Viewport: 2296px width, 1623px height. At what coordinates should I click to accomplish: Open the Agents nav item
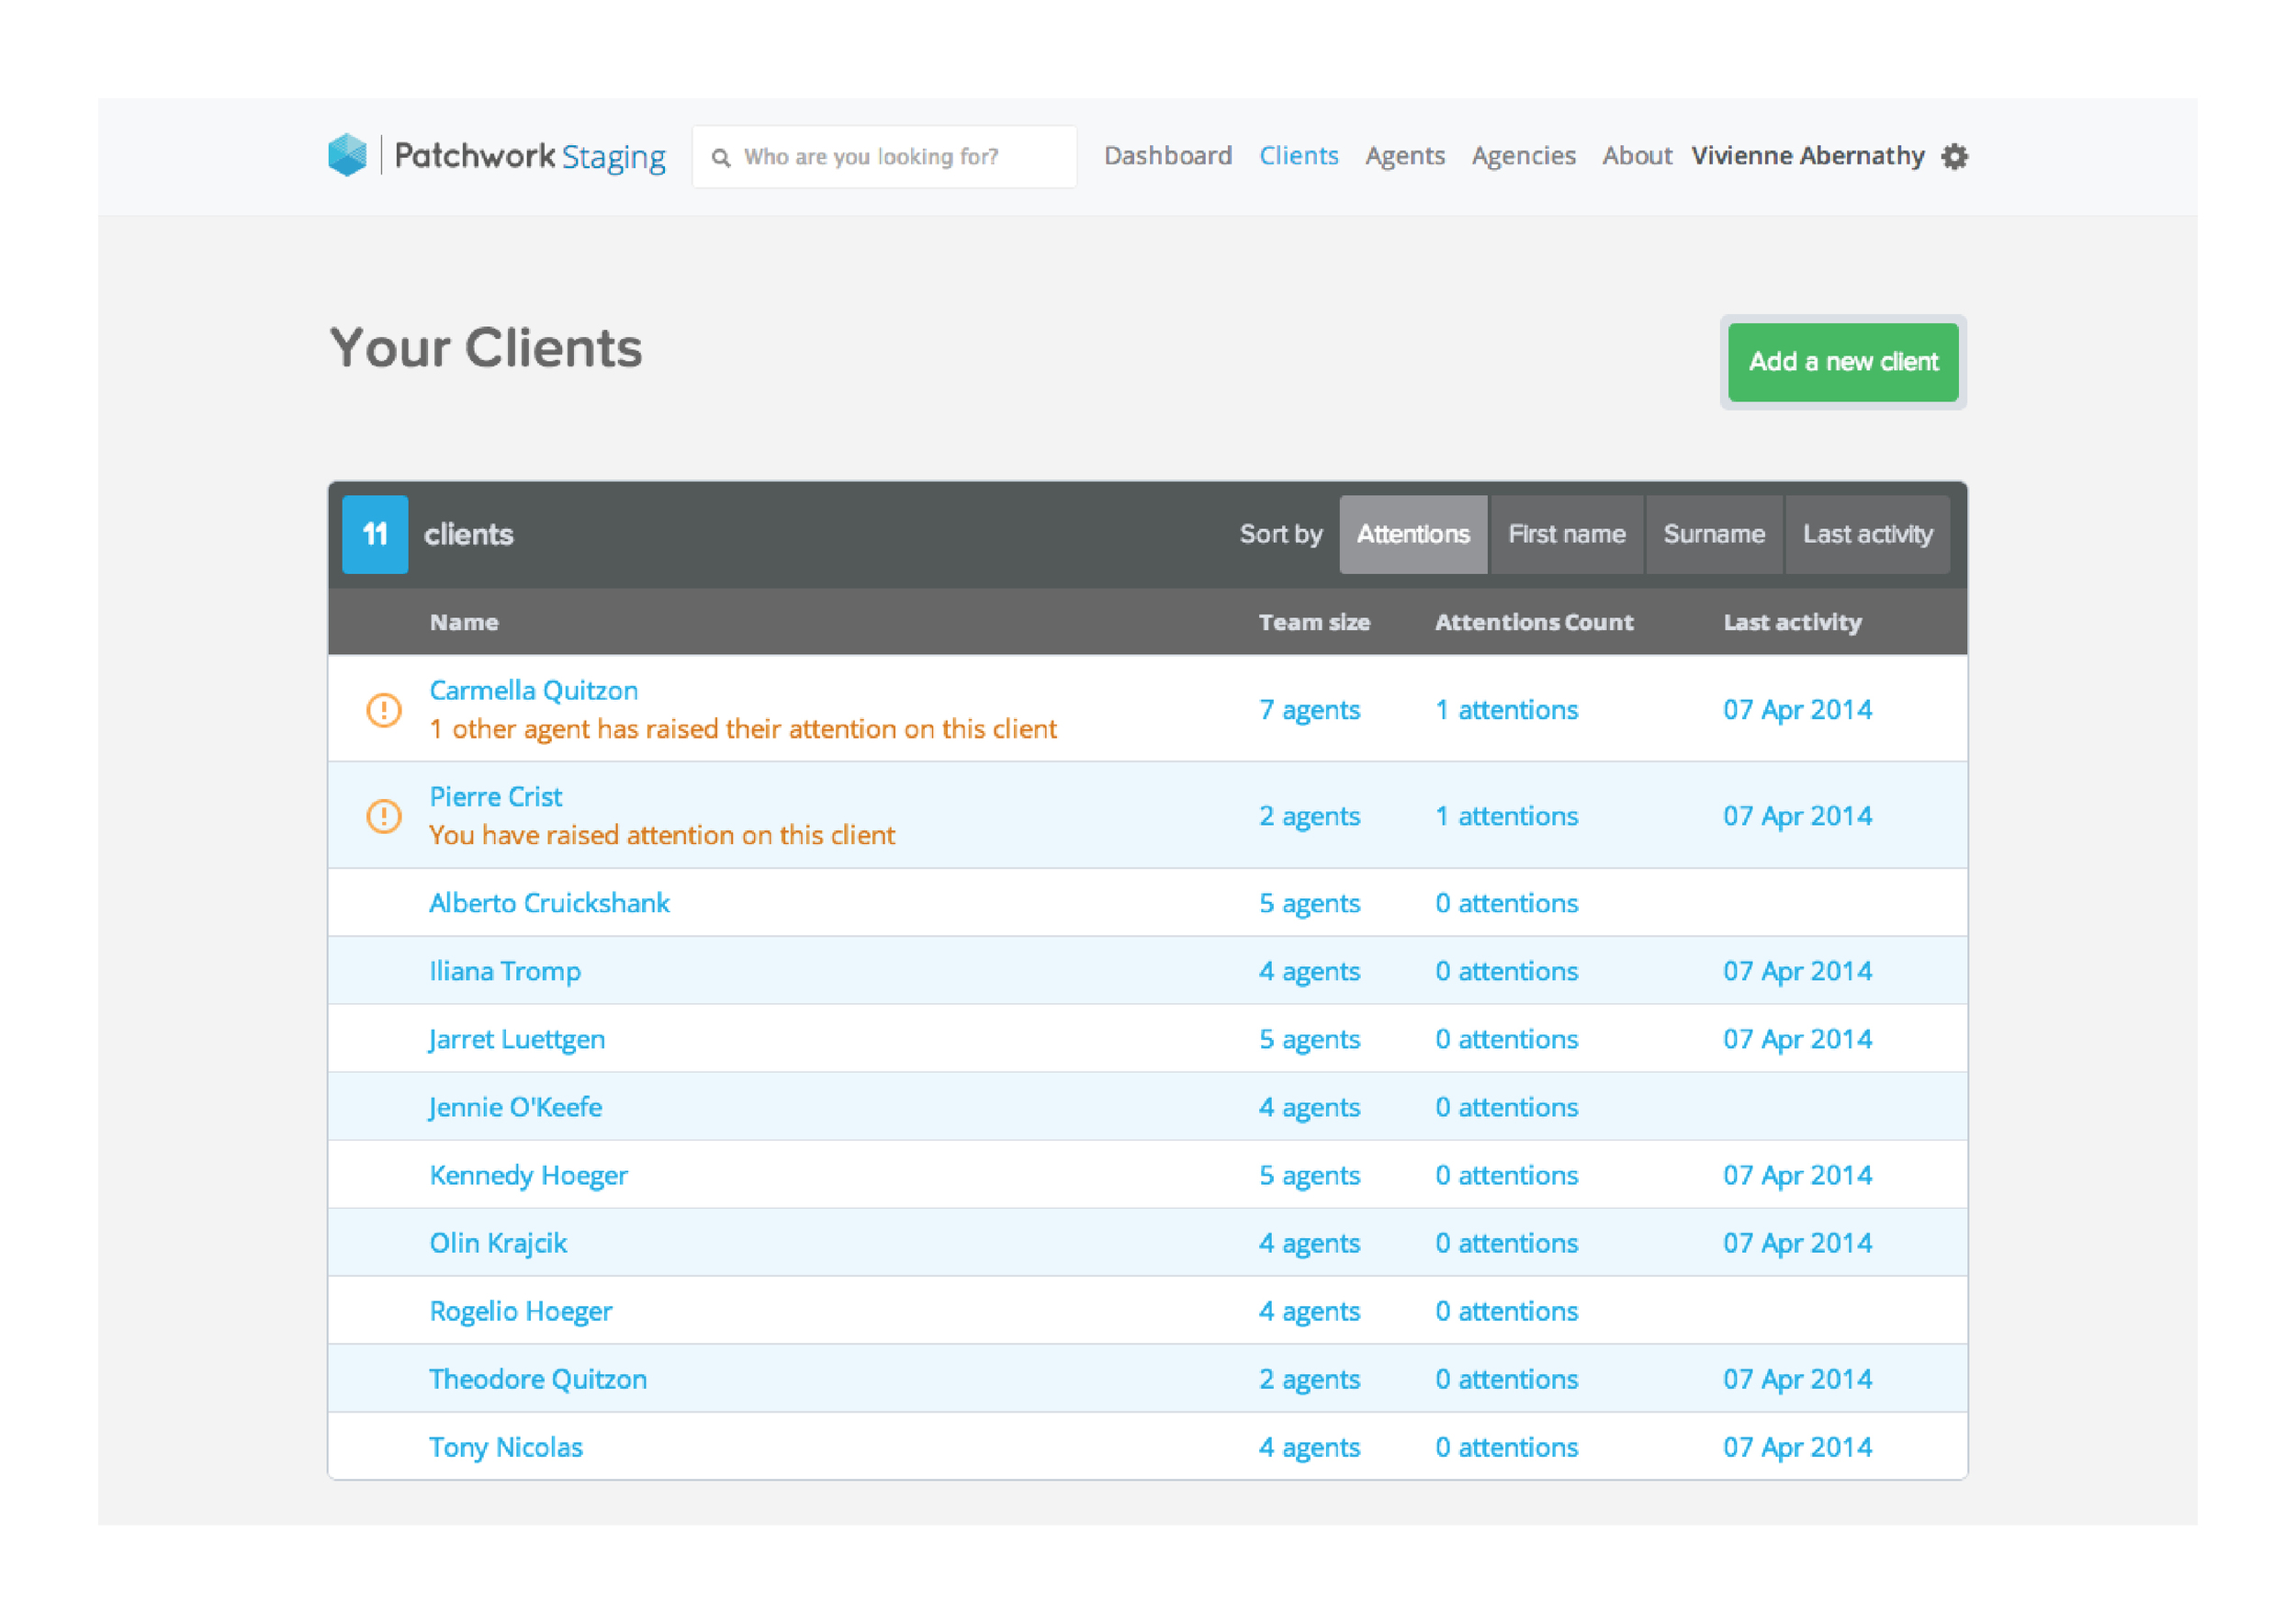point(1405,156)
